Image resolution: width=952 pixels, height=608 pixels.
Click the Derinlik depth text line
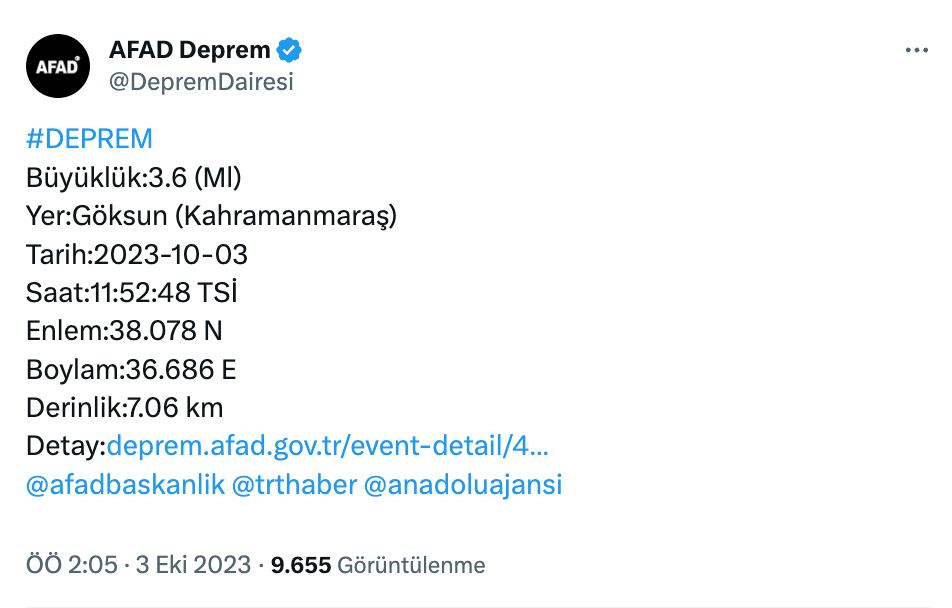click(x=125, y=407)
